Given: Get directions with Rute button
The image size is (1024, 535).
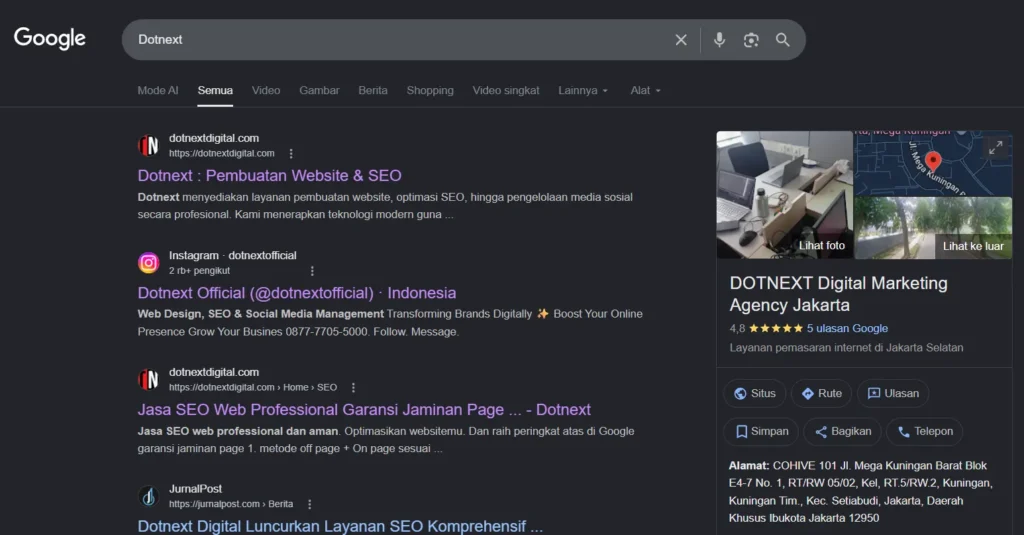Looking at the screenshot, I should pyautogui.click(x=822, y=393).
